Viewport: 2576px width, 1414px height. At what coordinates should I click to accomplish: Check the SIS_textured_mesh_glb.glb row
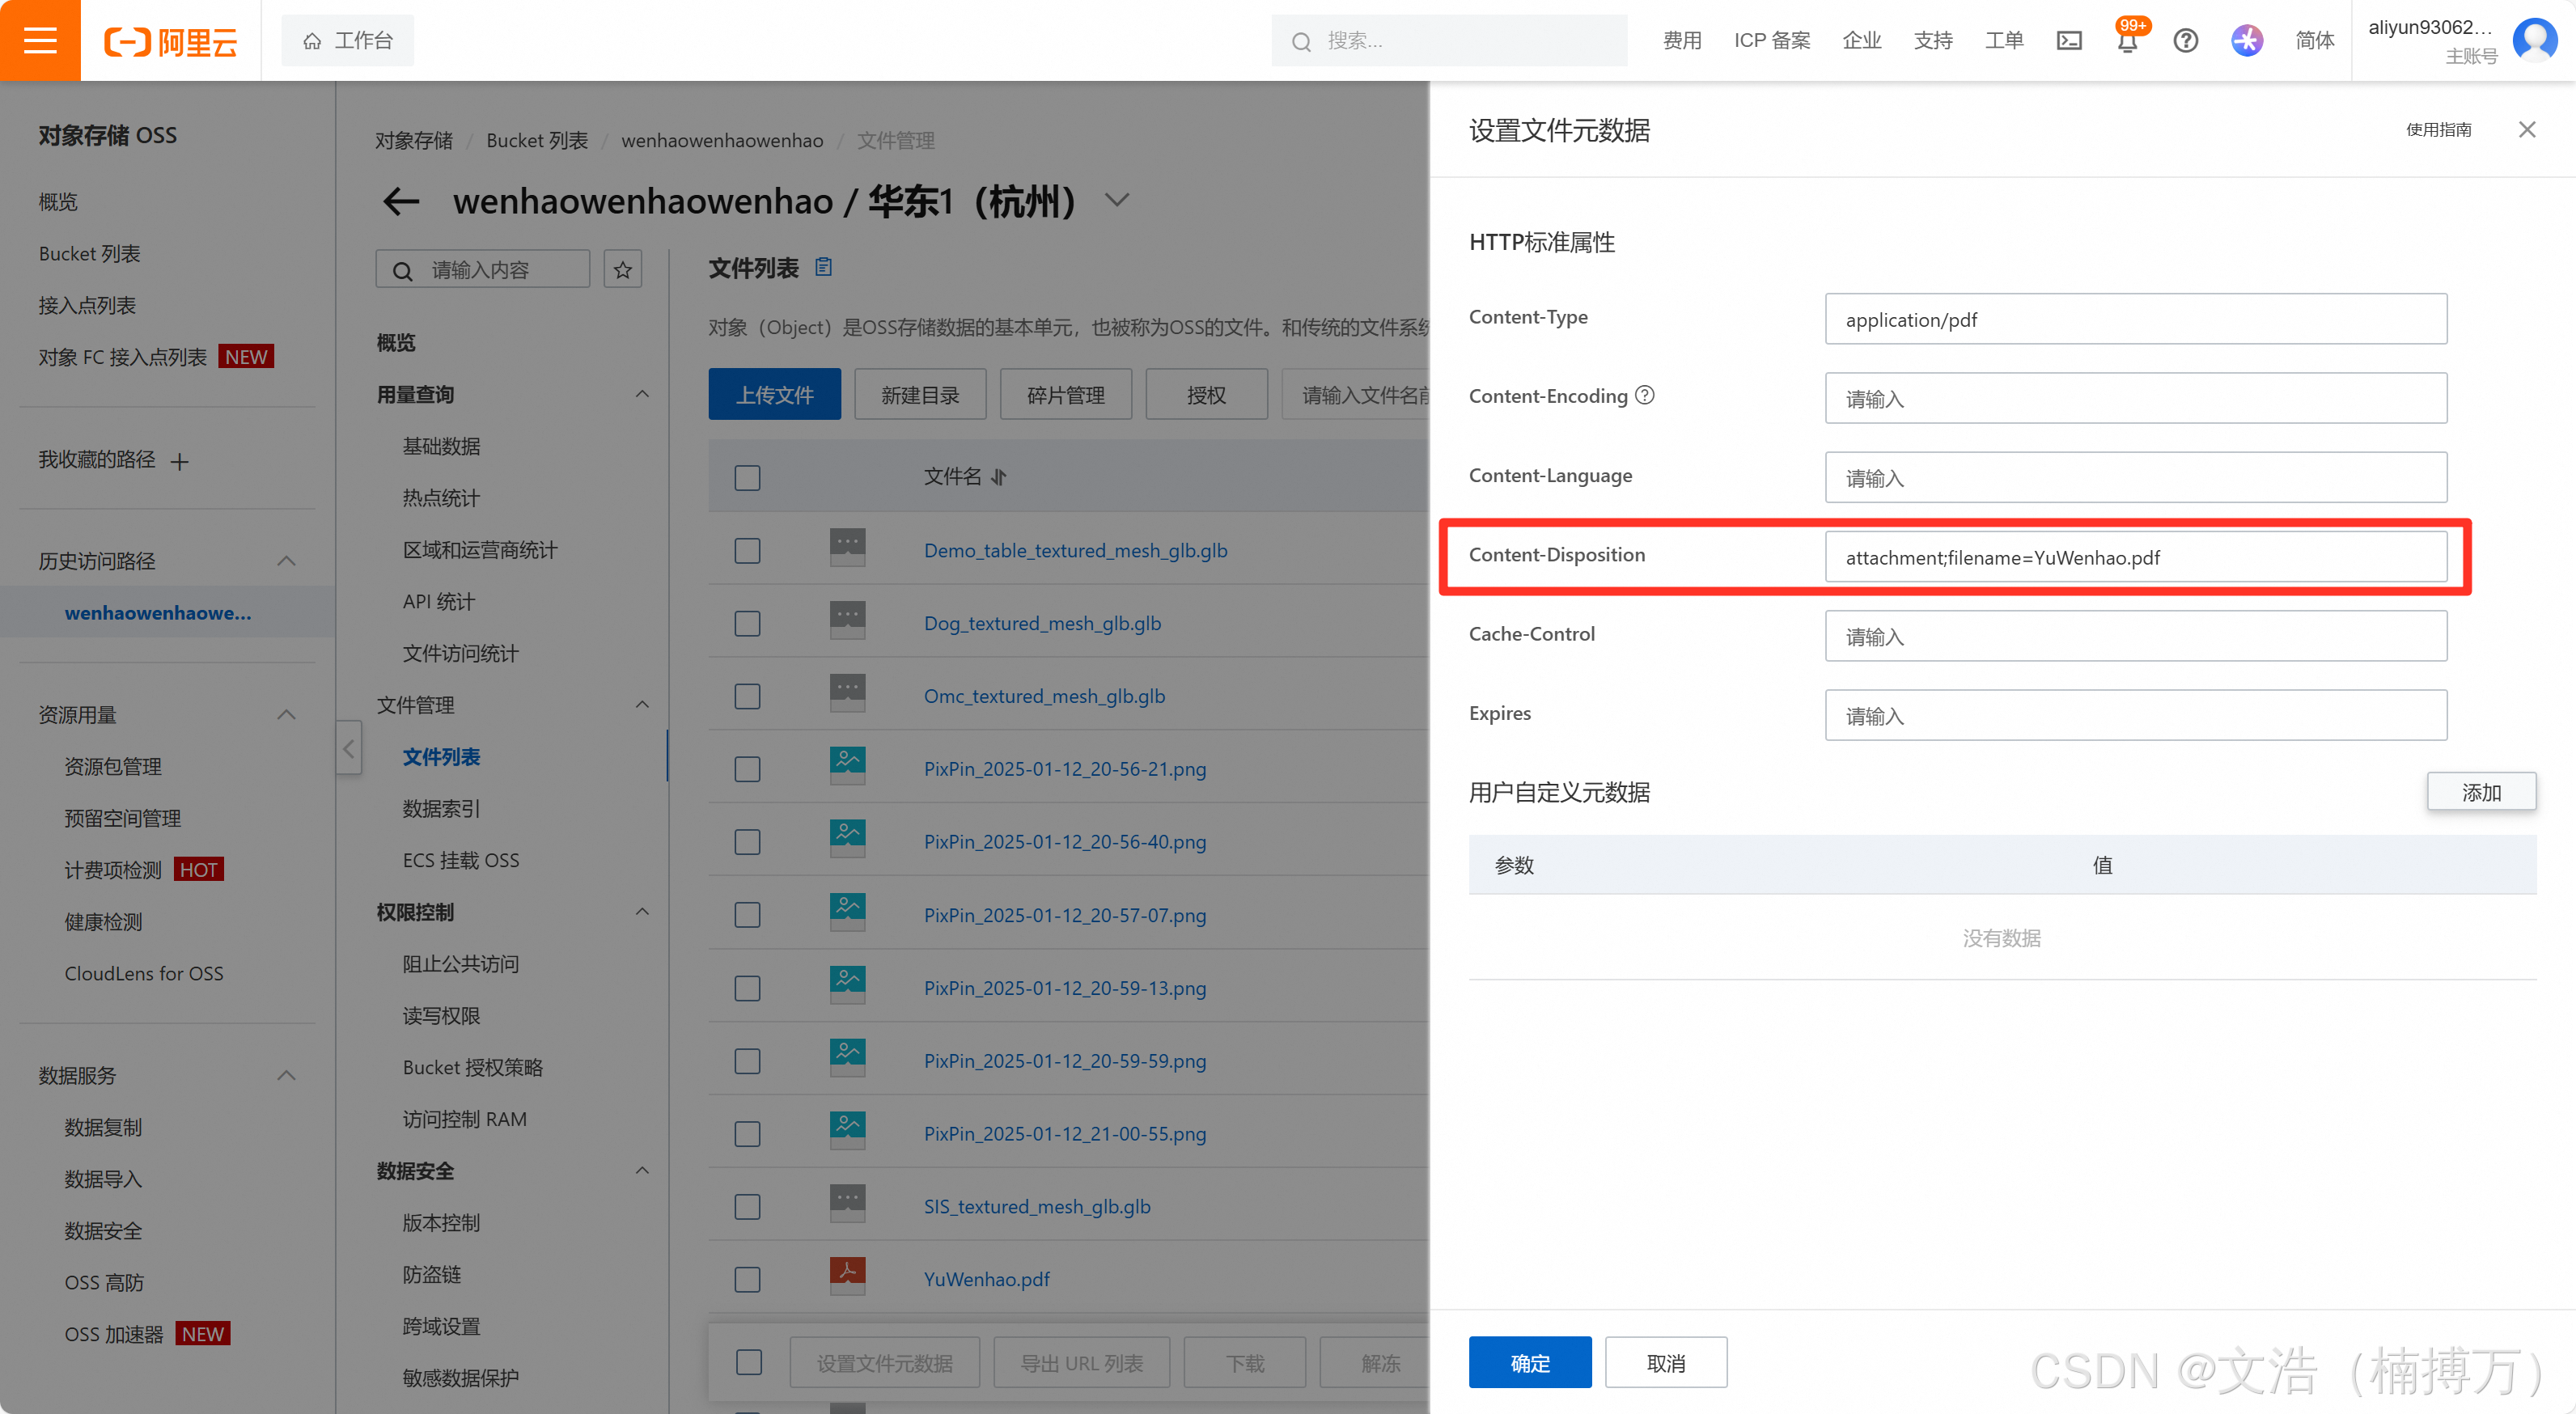click(747, 1206)
